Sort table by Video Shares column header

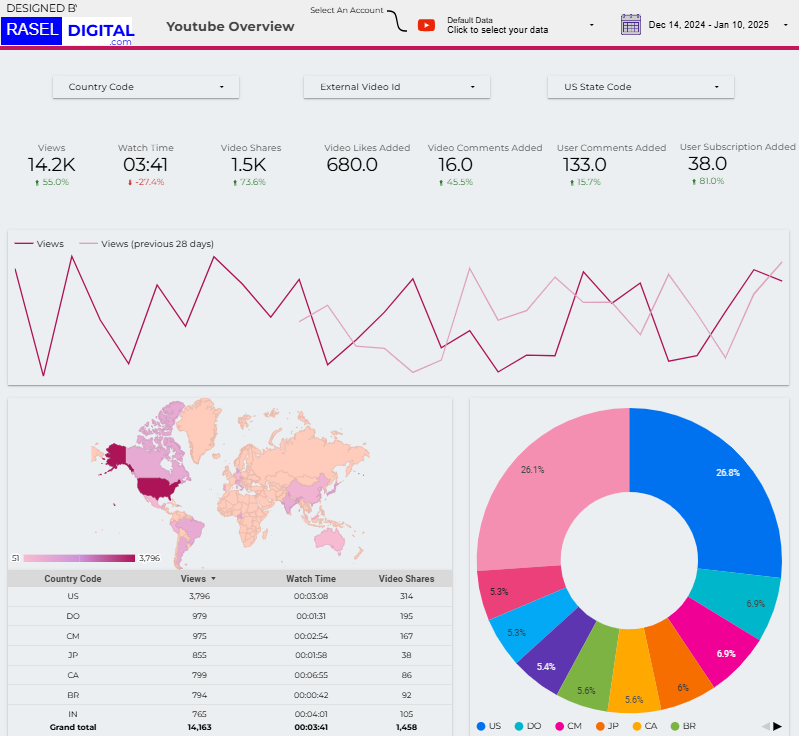(406, 579)
